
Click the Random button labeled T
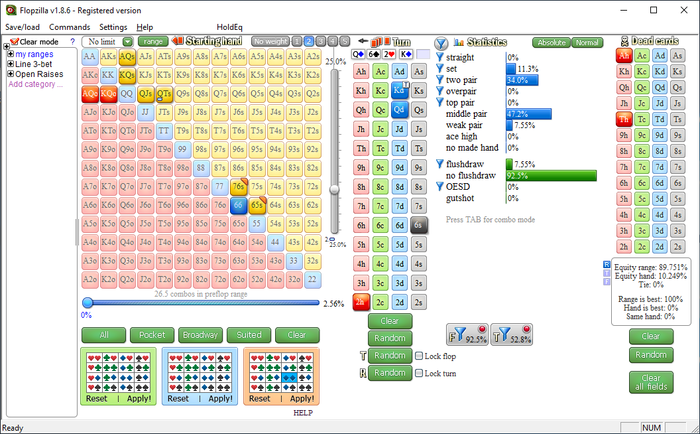tap(390, 355)
